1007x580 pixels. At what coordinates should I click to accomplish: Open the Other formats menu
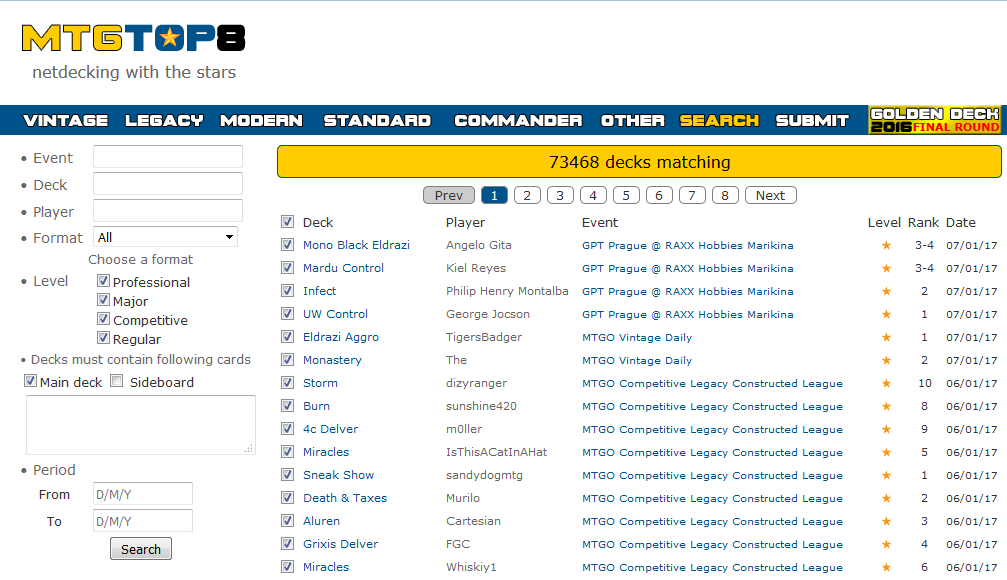633,120
